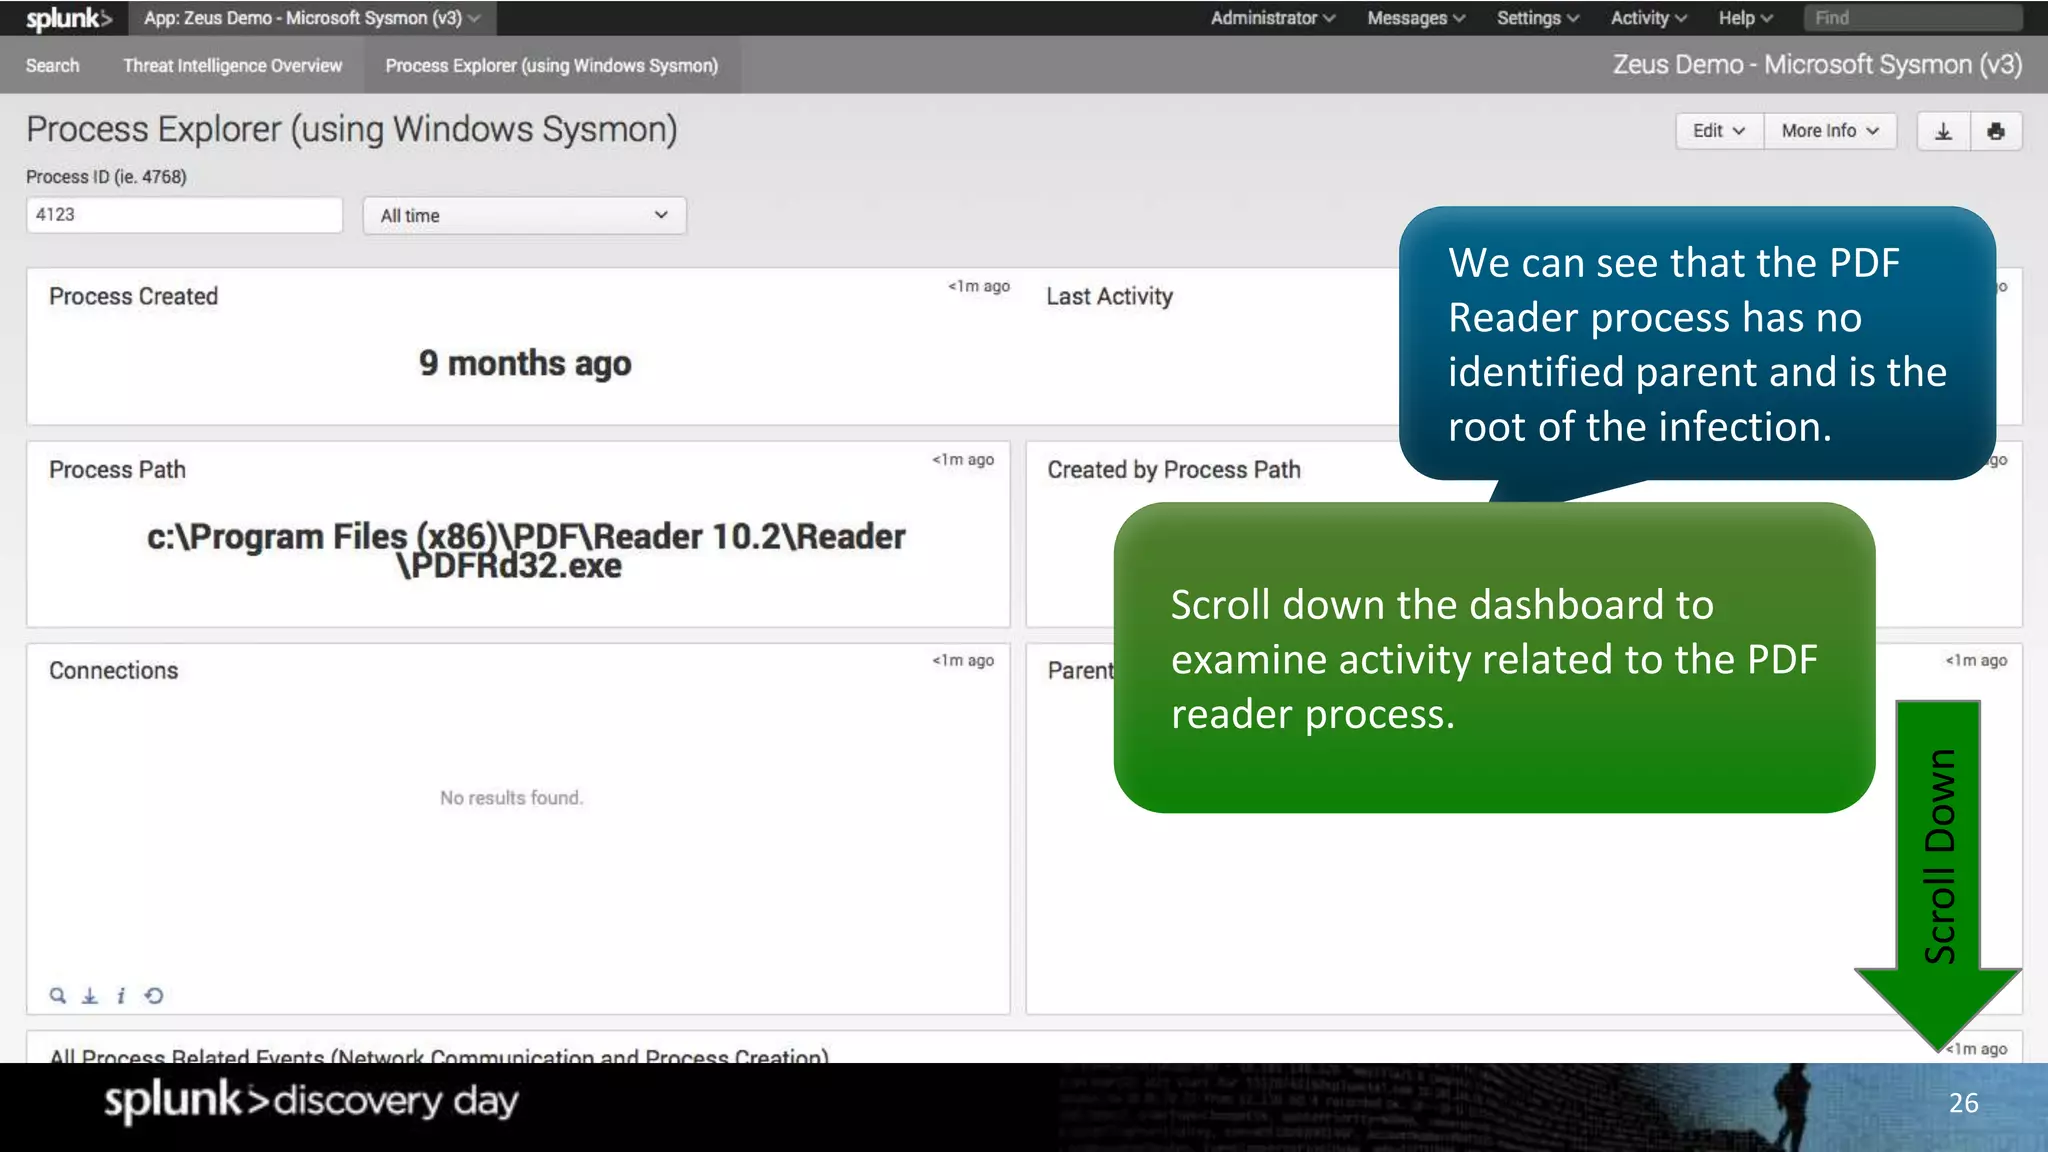2048x1152 pixels.
Task: Expand the Settings menu
Action: click(1537, 18)
